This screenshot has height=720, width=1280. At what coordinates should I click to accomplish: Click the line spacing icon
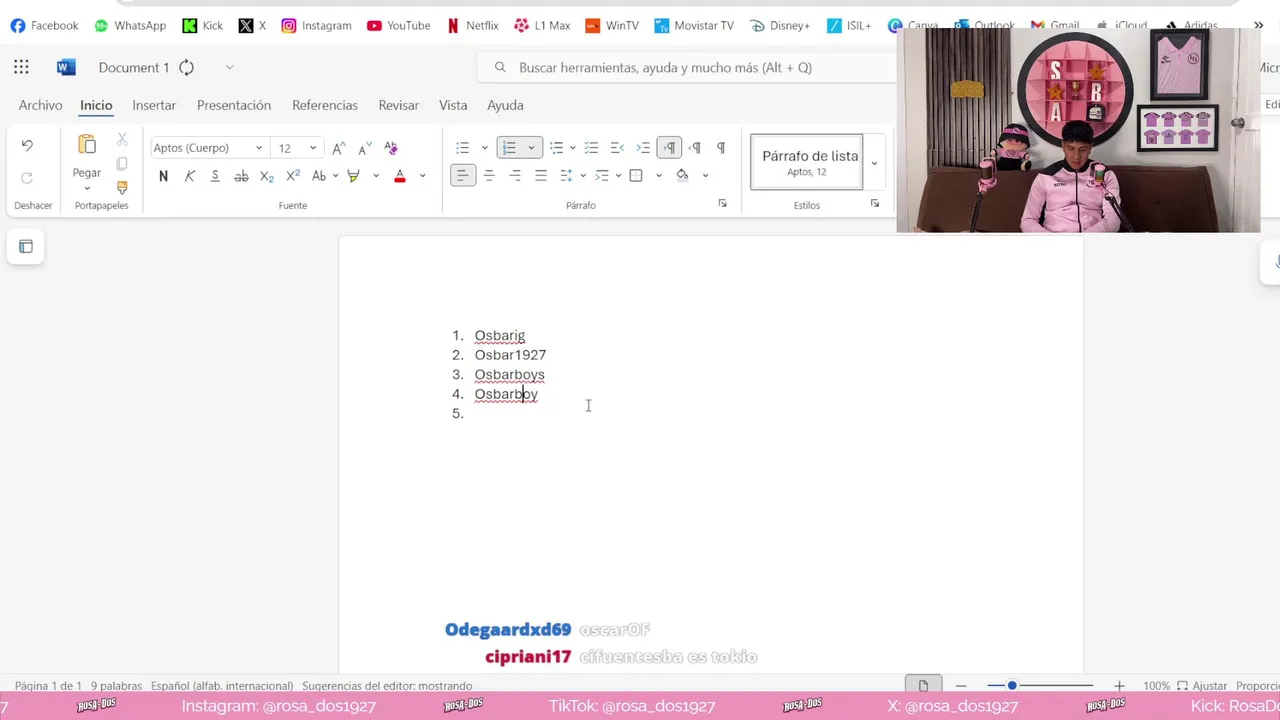[566, 176]
